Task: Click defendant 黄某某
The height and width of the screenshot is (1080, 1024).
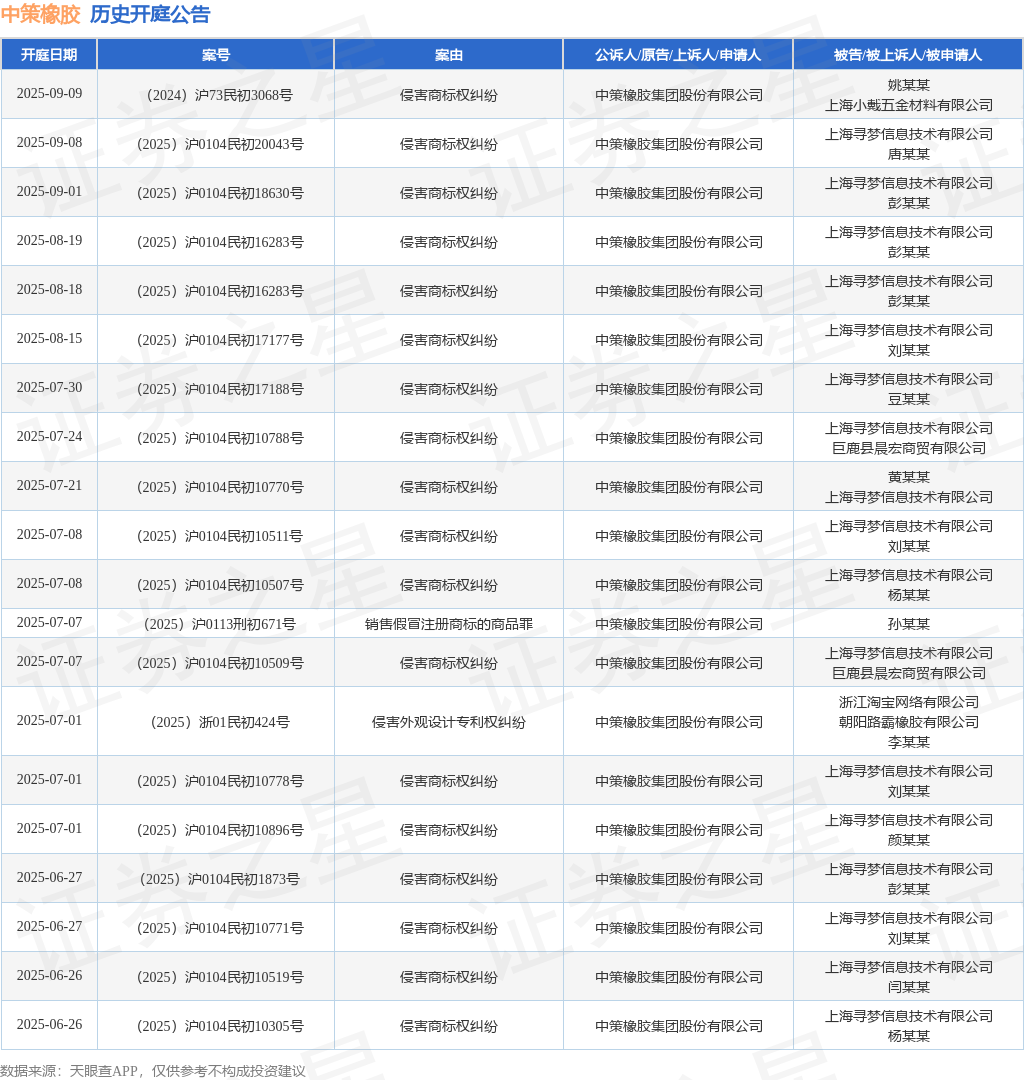Action: coord(909,477)
